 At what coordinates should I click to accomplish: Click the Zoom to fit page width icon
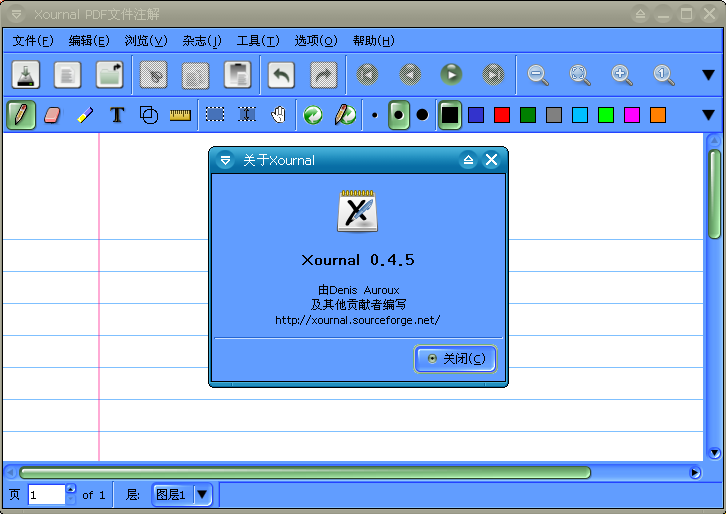(x=580, y=75)
